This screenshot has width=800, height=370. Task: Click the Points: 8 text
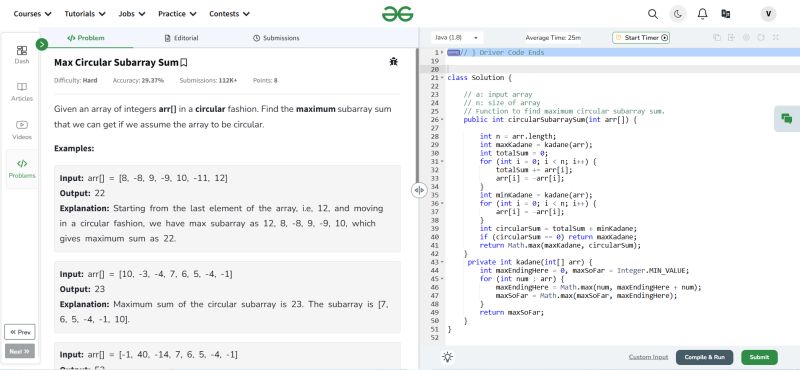265,81
